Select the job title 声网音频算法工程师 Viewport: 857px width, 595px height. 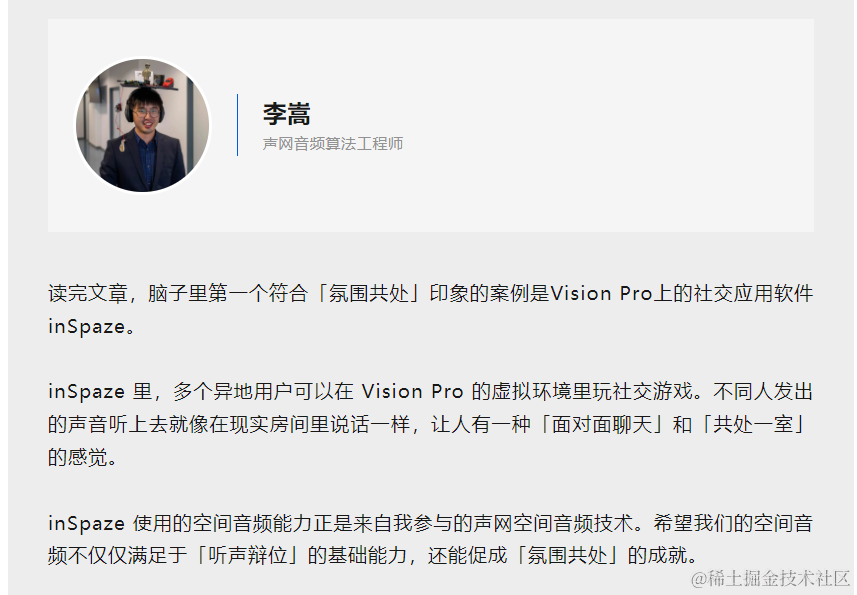[x=333, y=144]
